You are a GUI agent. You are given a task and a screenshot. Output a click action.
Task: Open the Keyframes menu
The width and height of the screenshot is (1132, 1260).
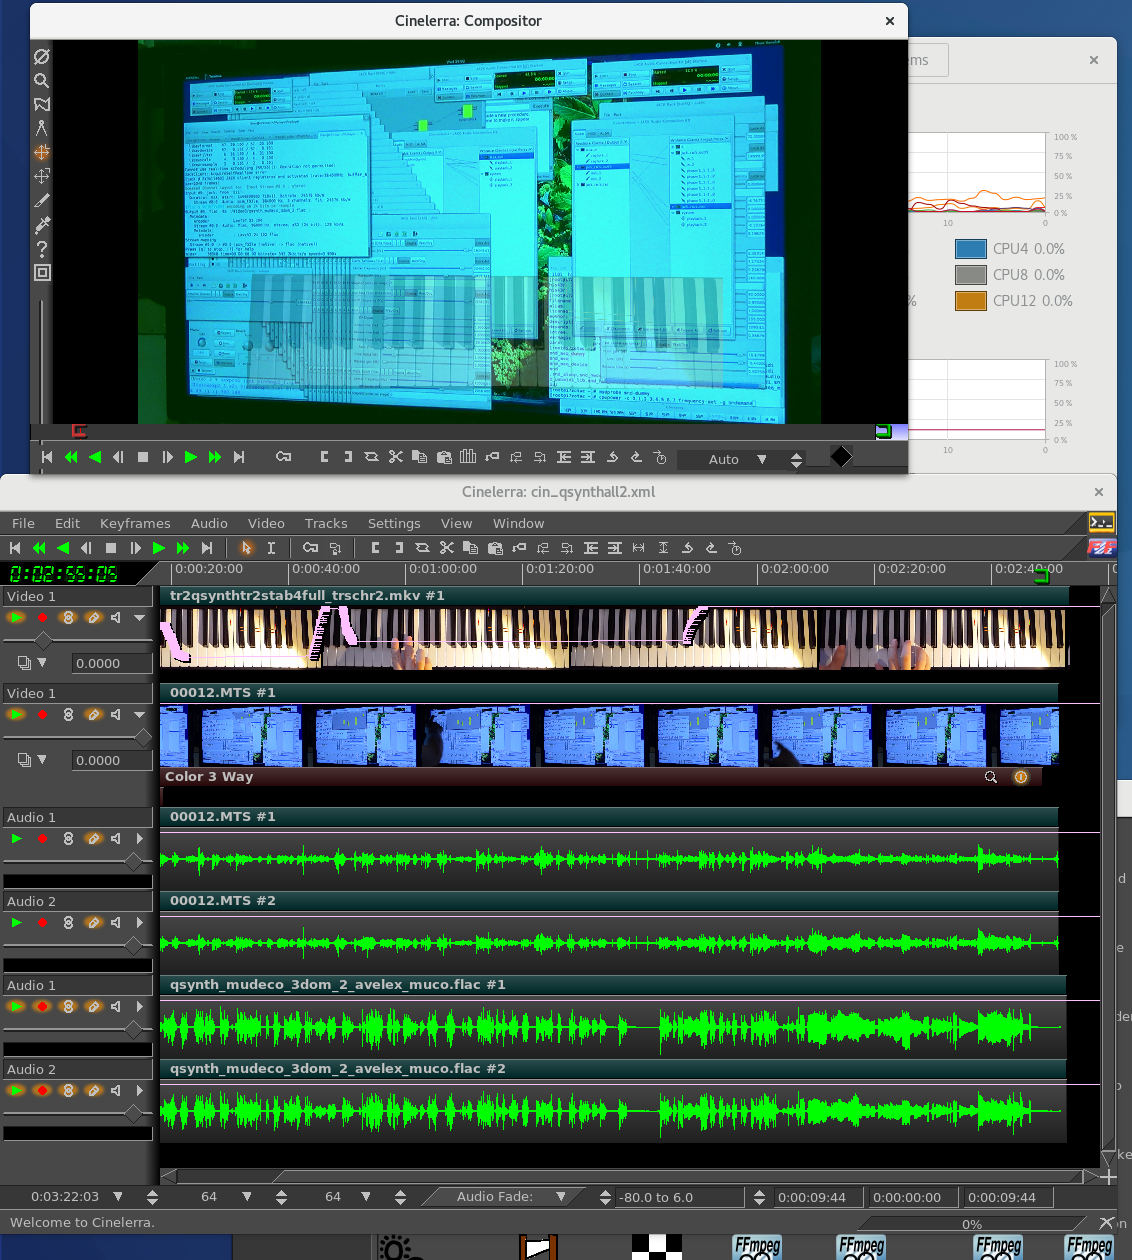click(135, 523)
